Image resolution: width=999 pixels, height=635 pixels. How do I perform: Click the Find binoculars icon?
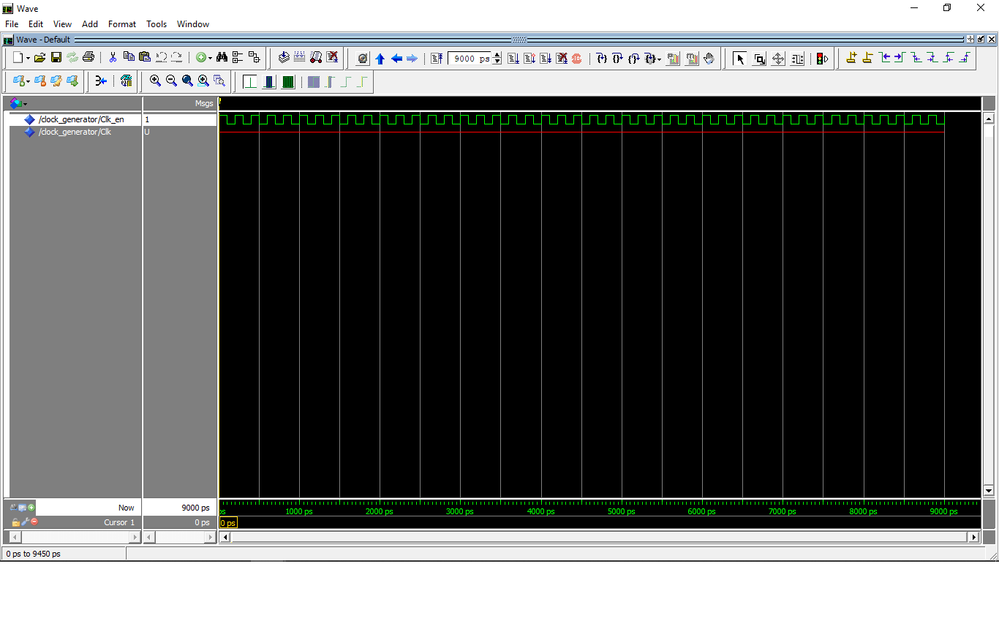click(222, 58)
